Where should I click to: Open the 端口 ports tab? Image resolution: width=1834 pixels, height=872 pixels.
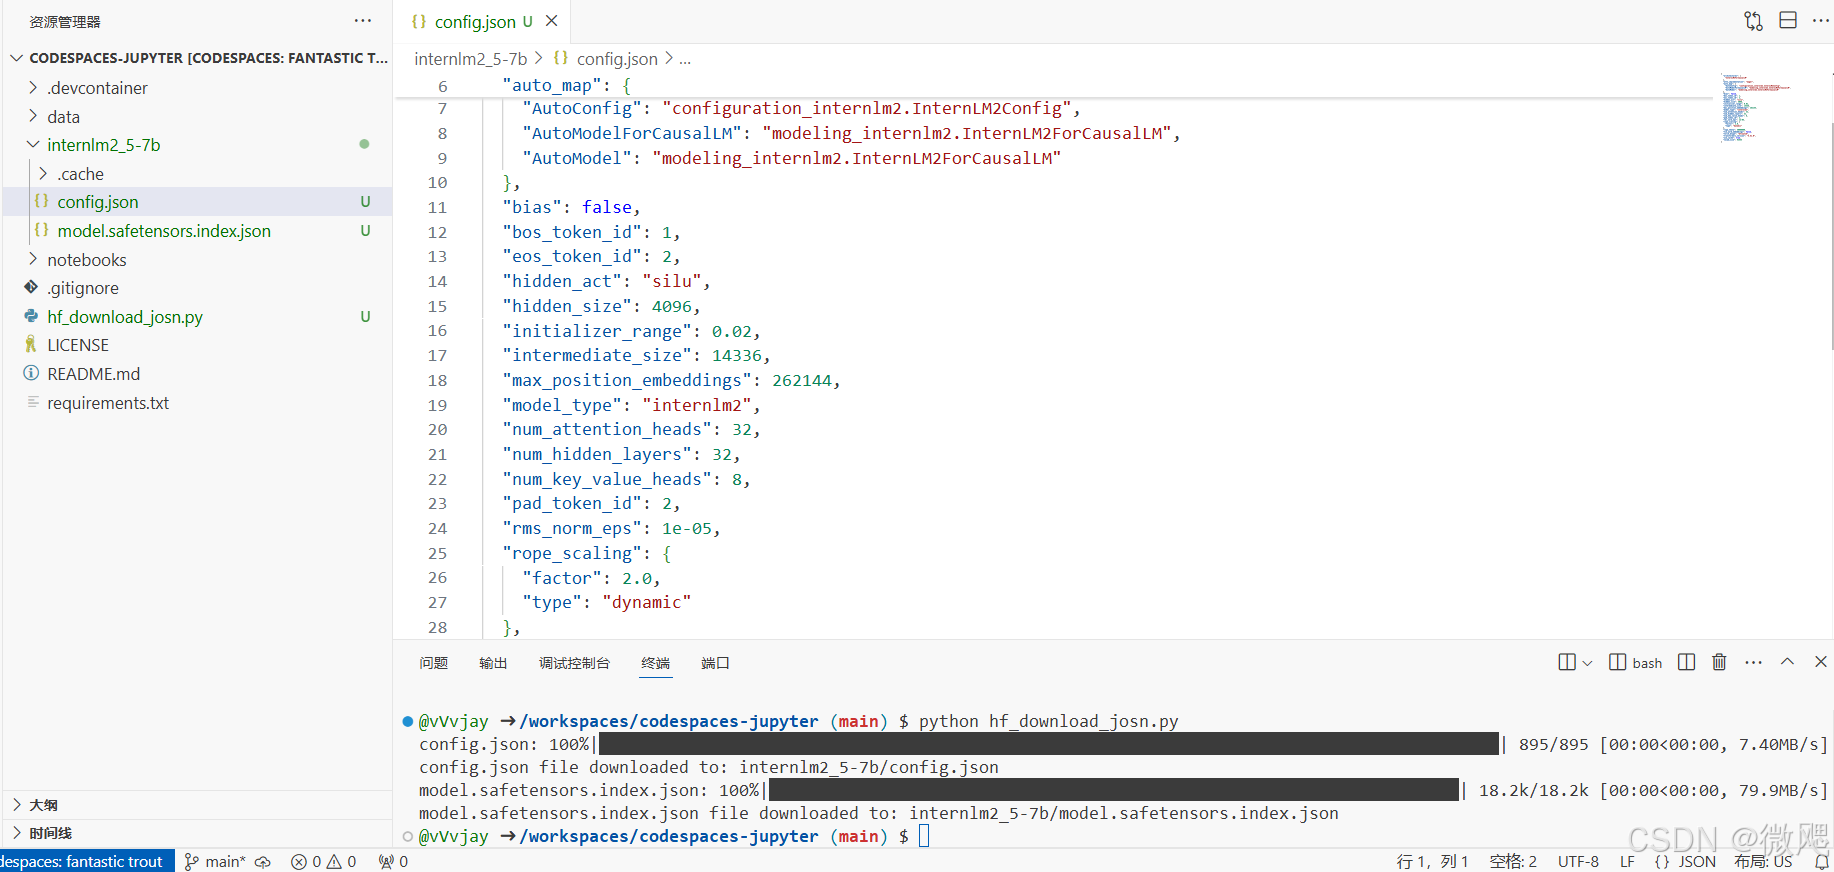(715, 663)
